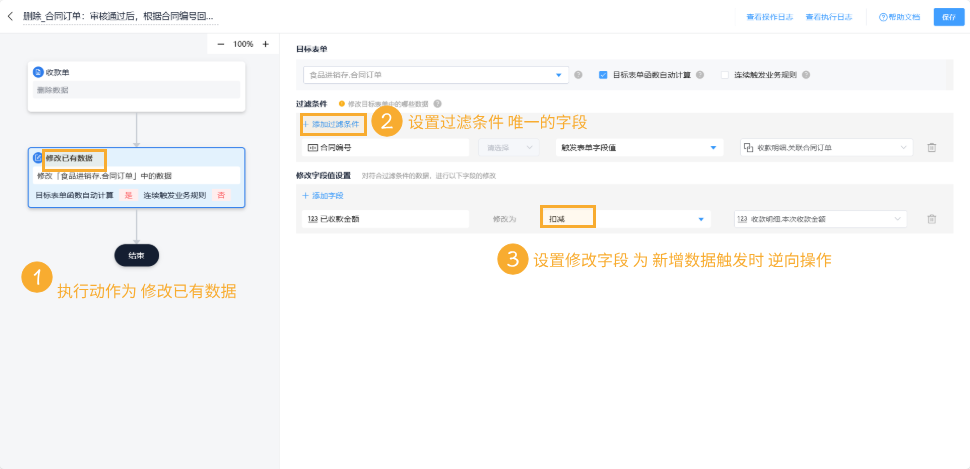
Task: Open the 触发表单字段值 dropdown
Action: [x=639, y=147]
